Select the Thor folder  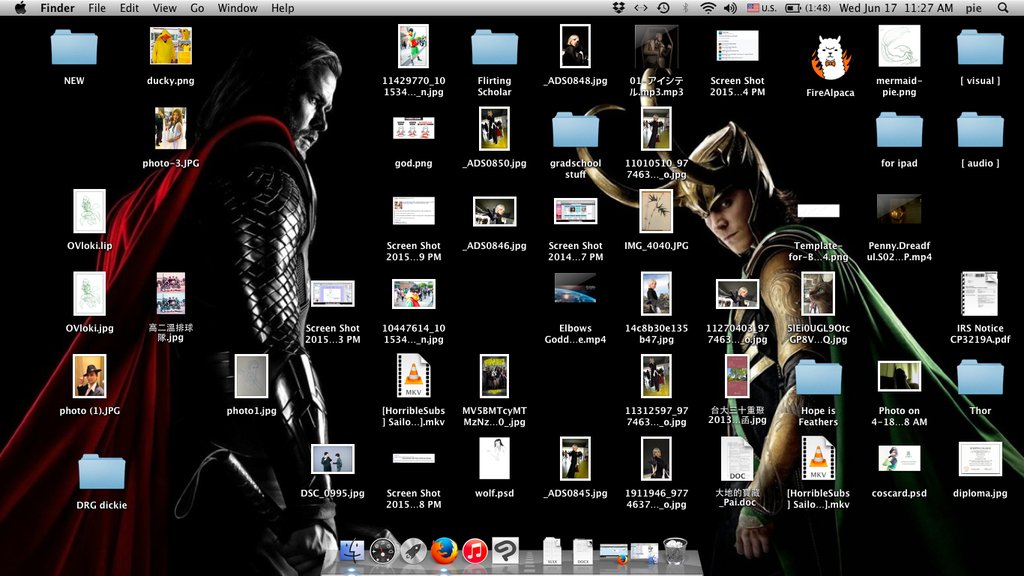pyautogui.click(x=980, y=387)
